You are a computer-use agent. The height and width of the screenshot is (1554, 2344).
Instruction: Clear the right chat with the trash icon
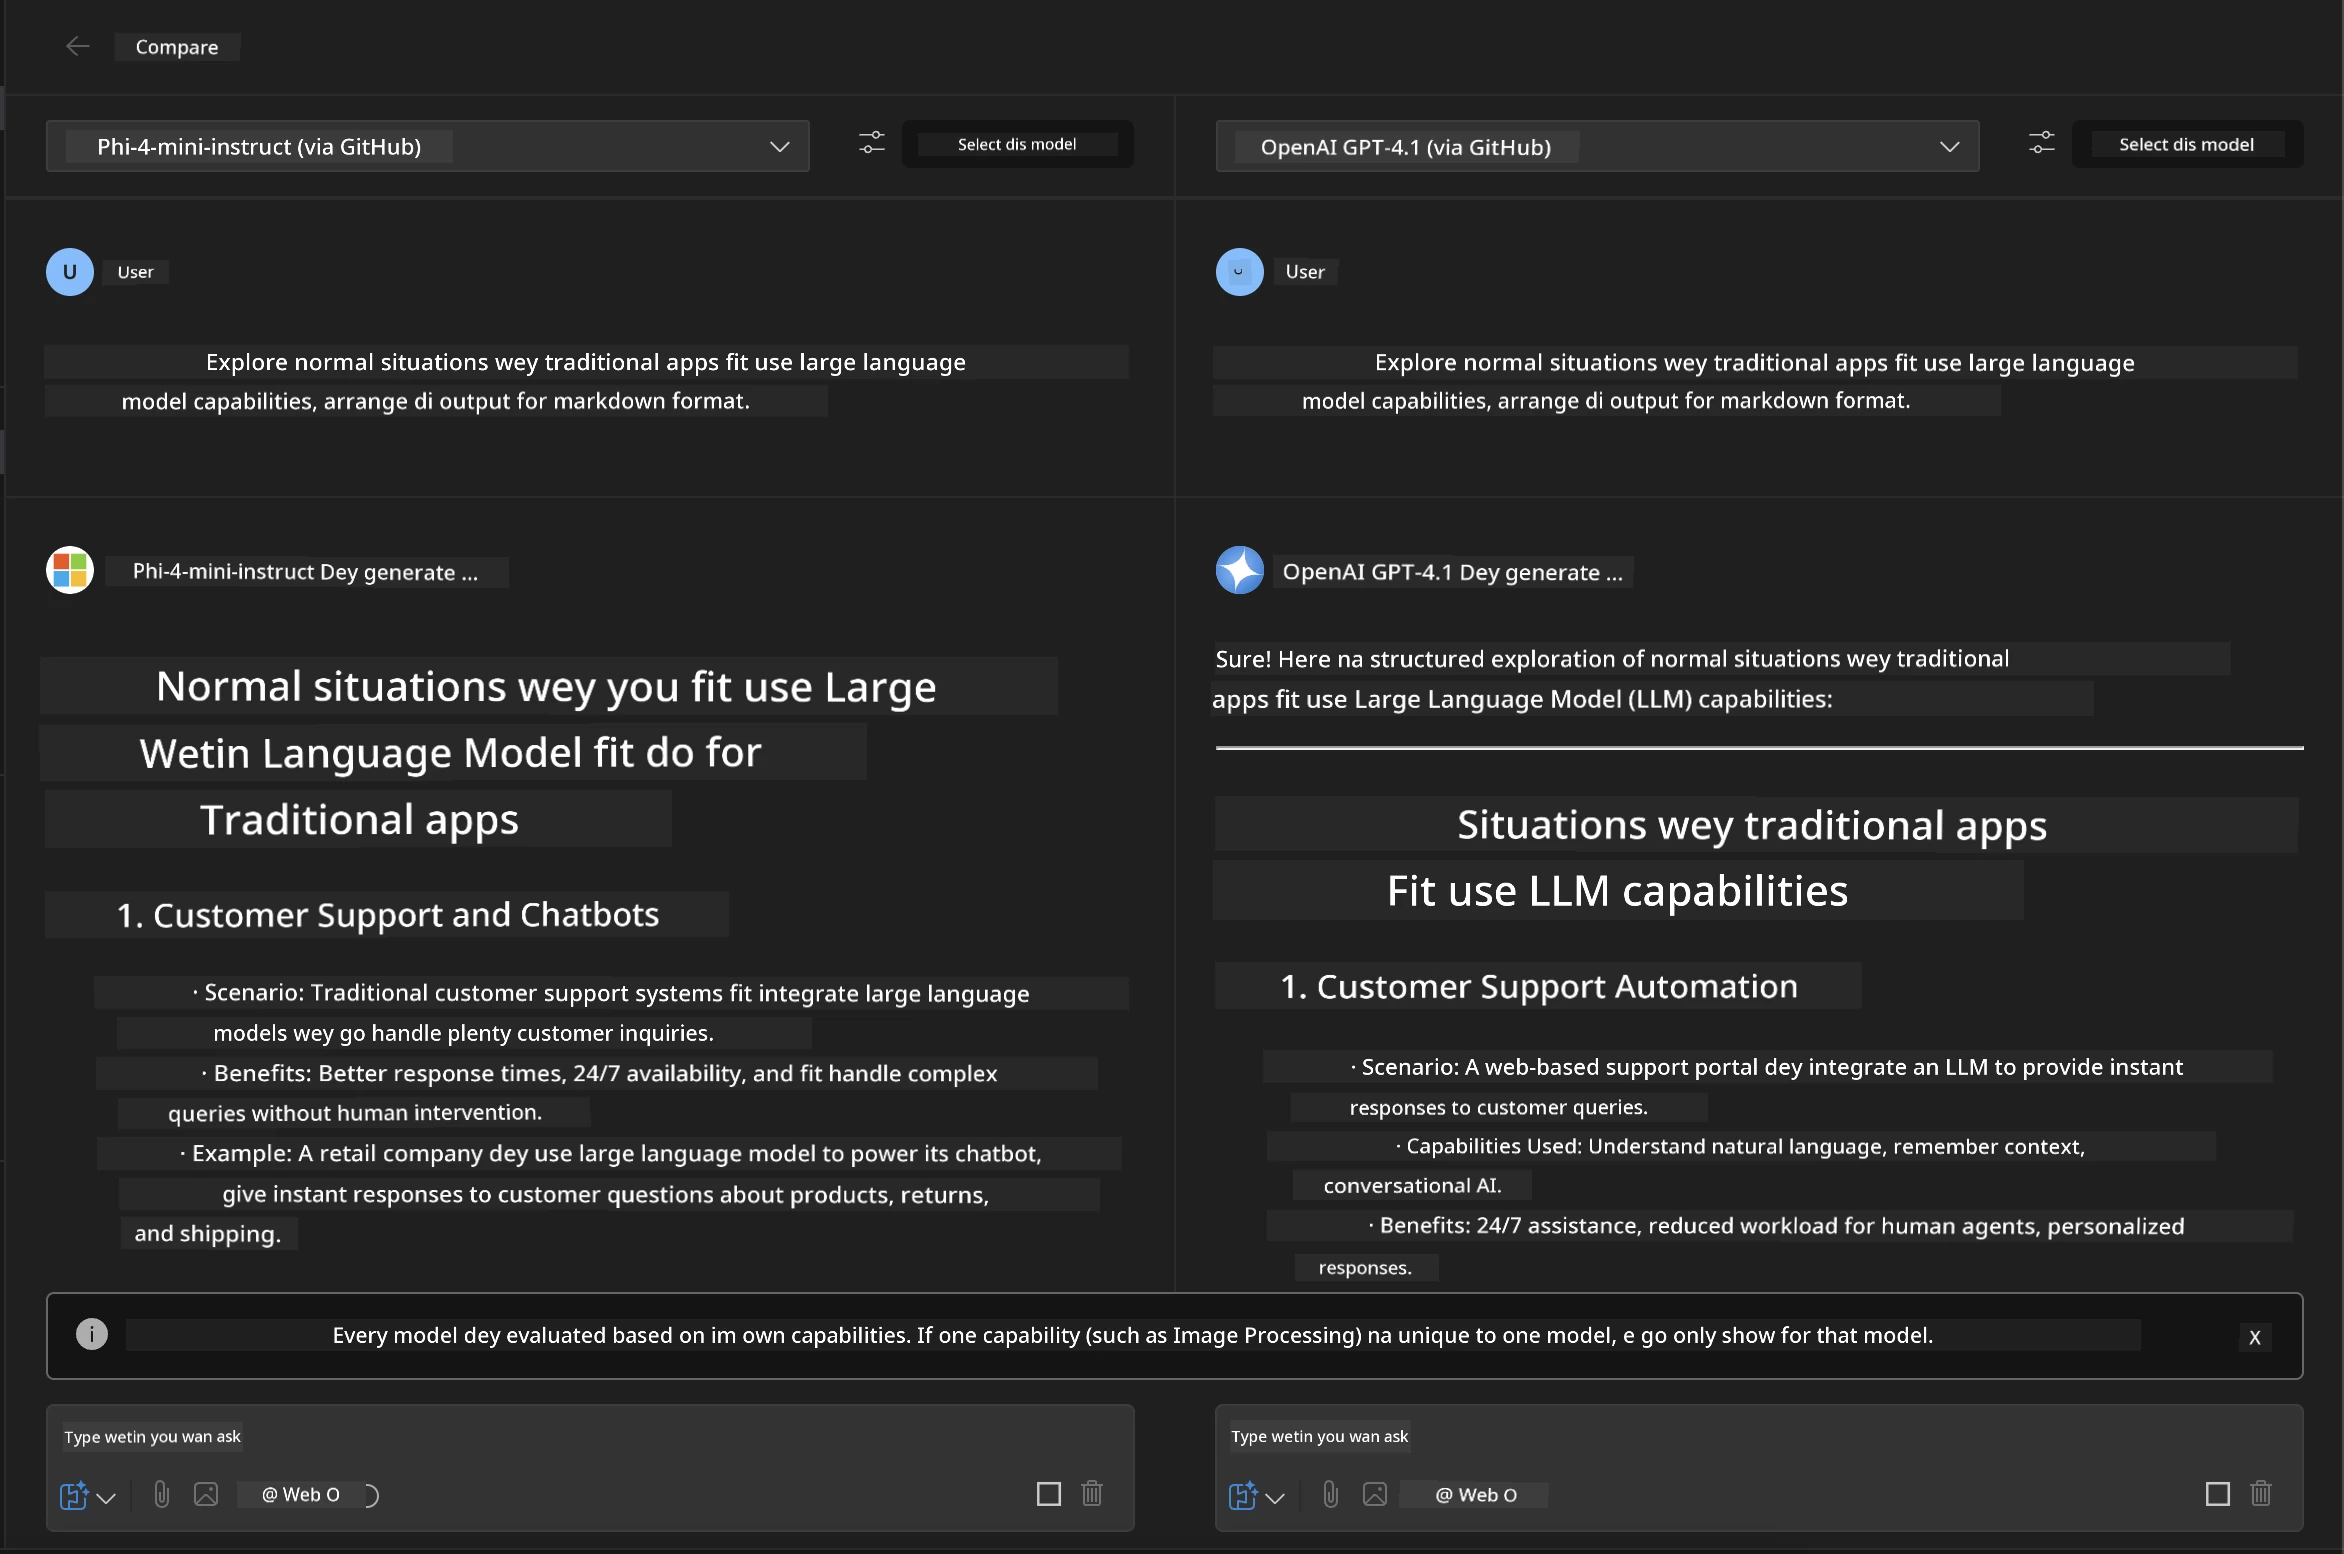2260,1493
